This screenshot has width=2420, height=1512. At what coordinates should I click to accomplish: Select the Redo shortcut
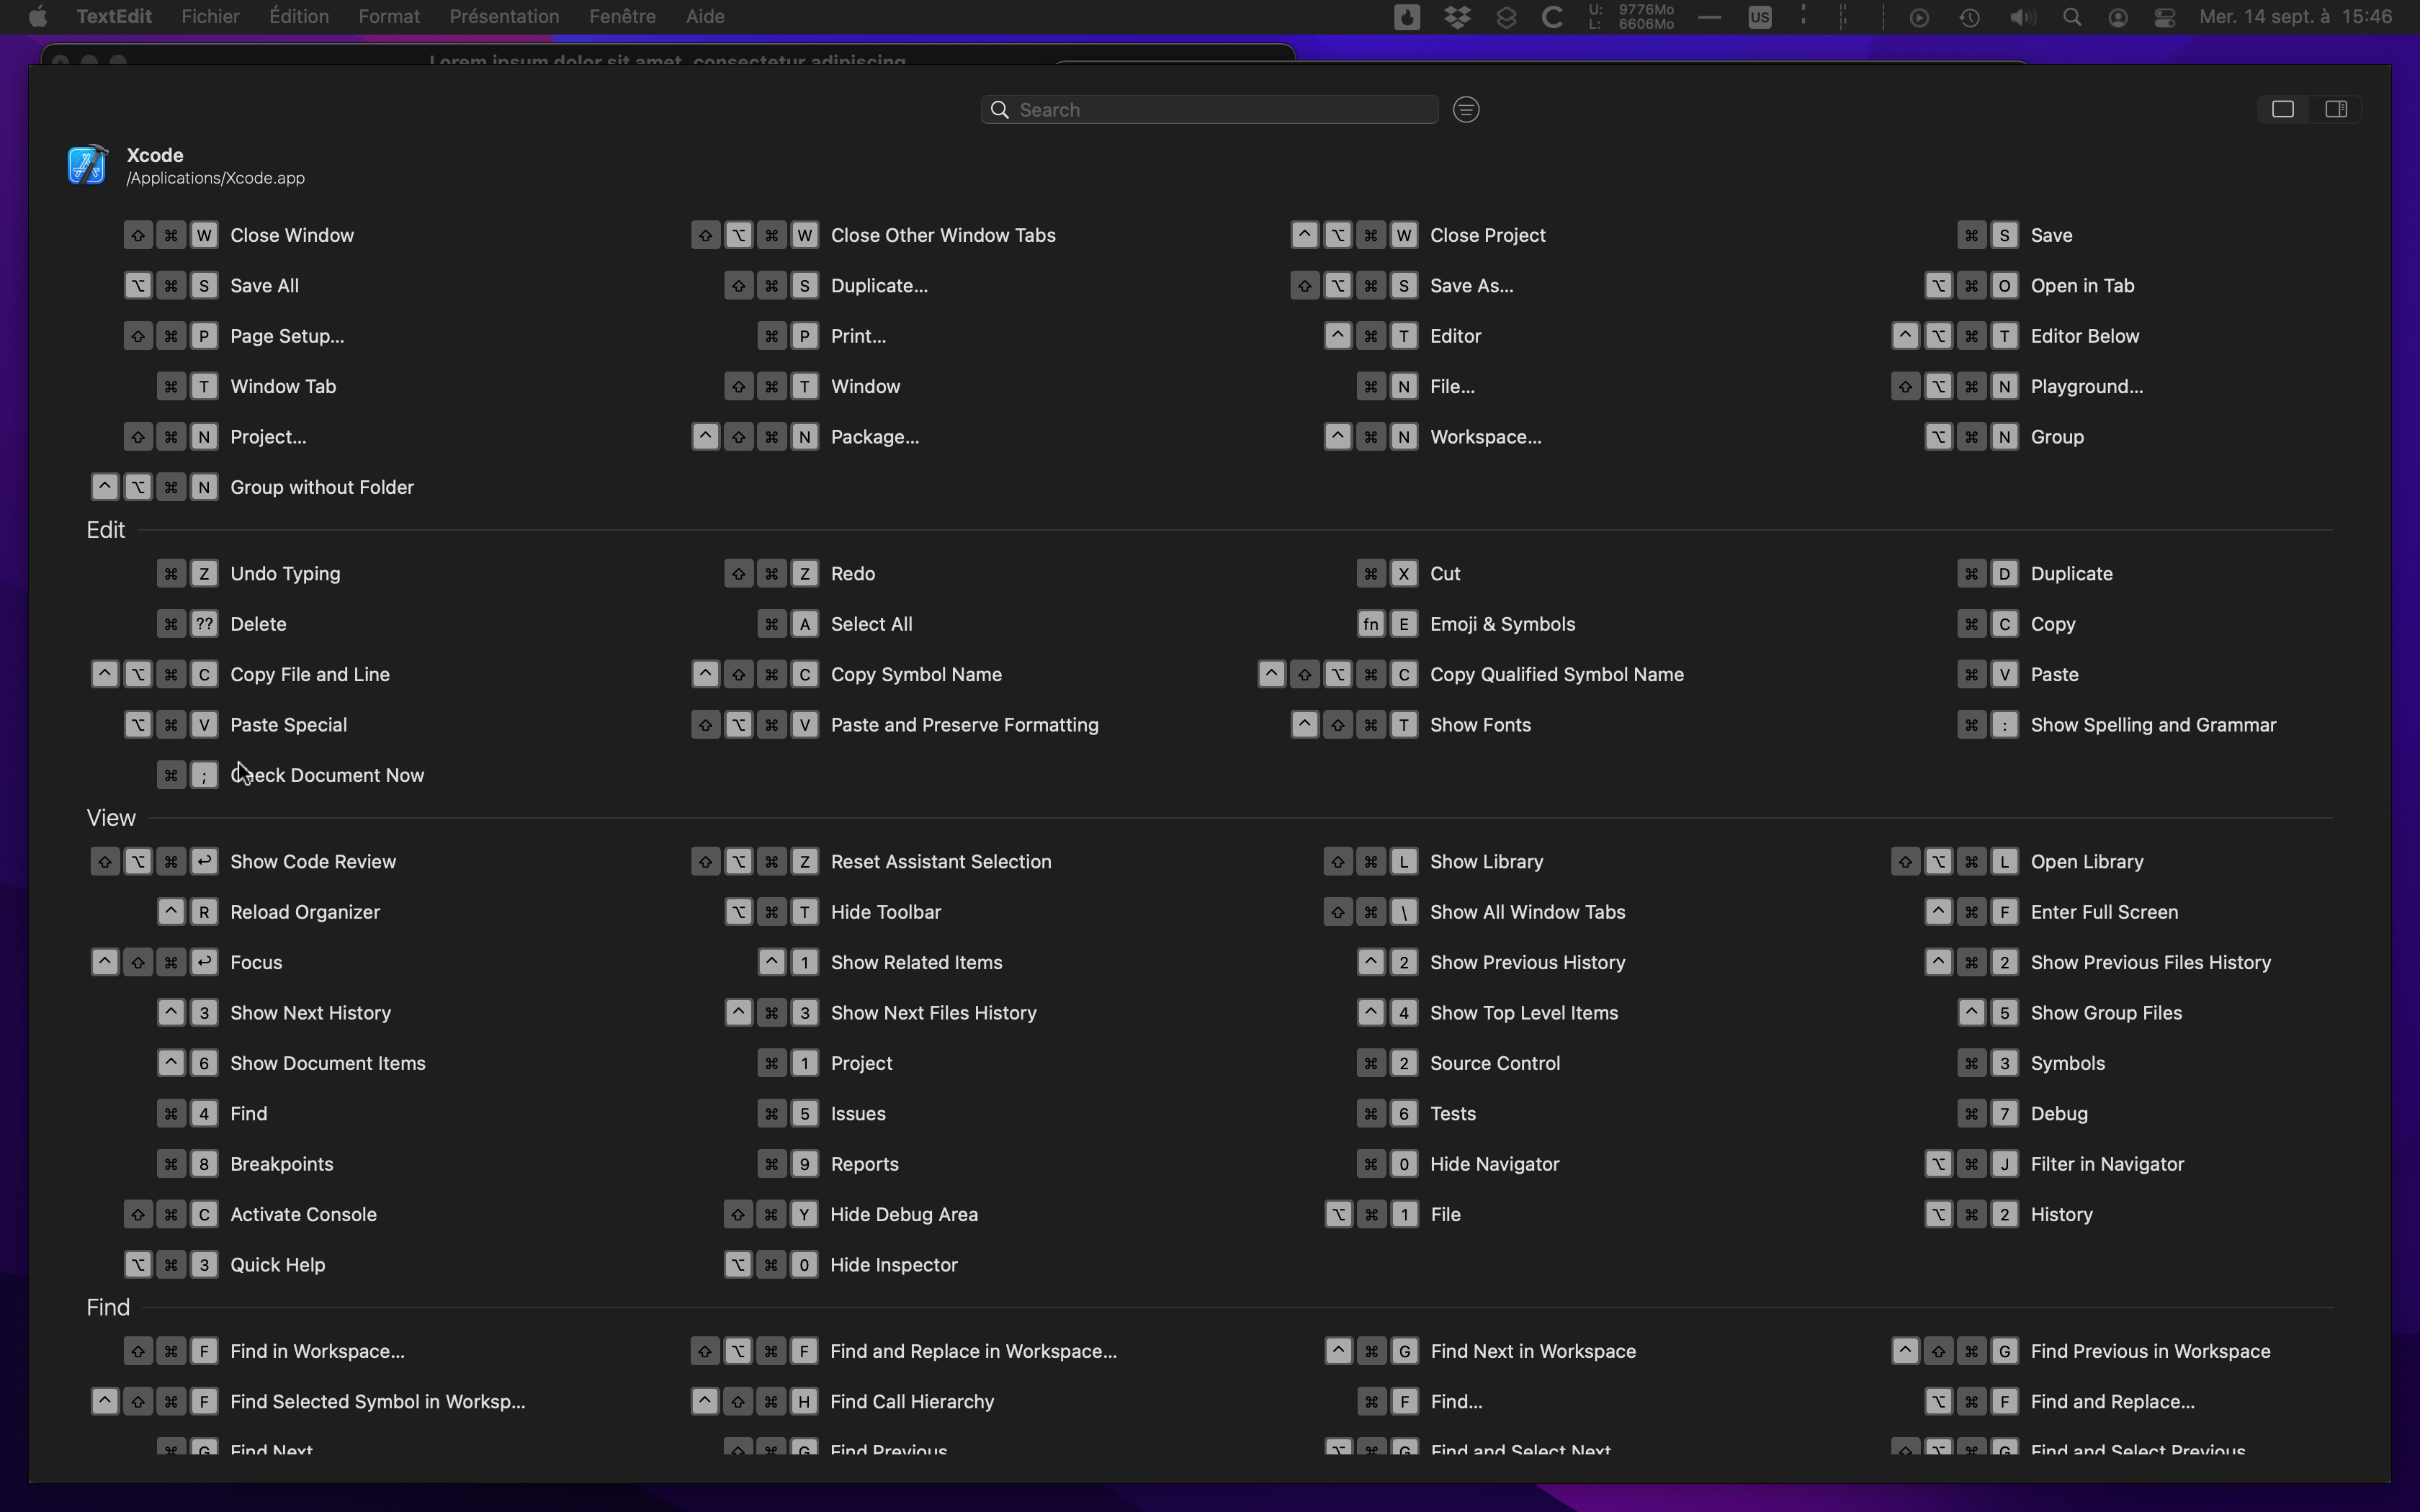[800, 574]
